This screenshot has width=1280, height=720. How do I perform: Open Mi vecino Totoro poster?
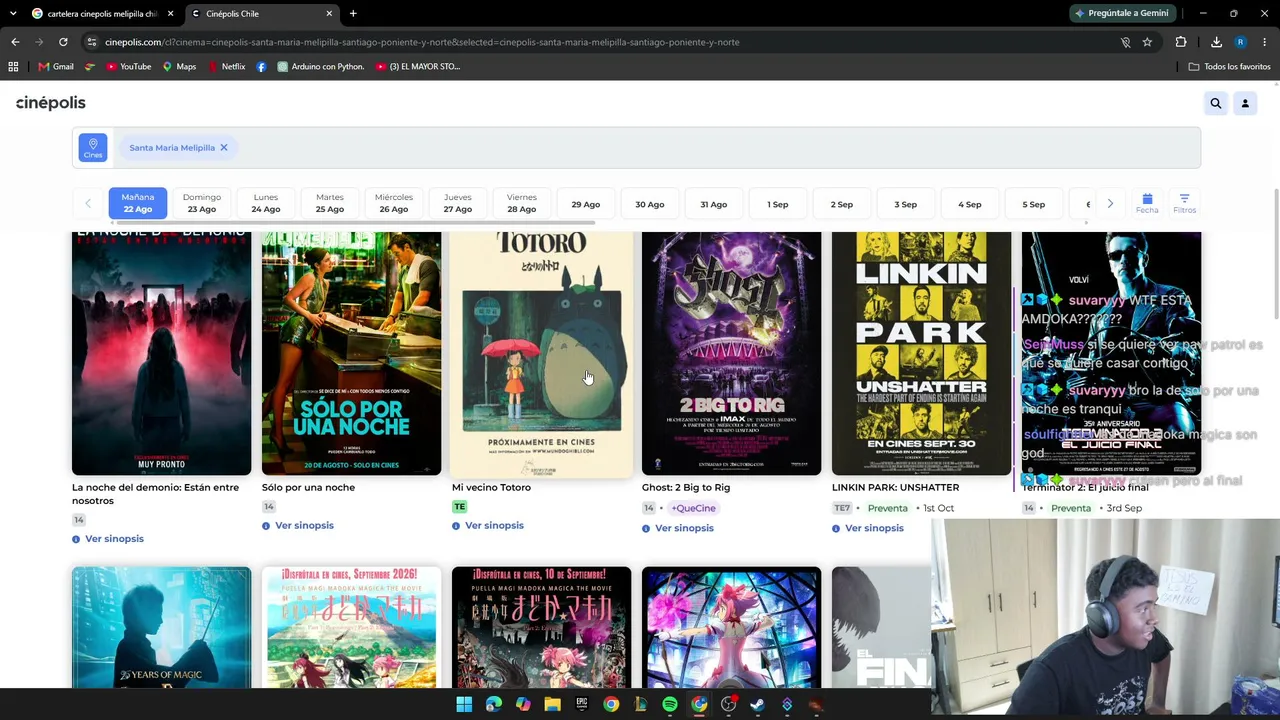point(542,353)
